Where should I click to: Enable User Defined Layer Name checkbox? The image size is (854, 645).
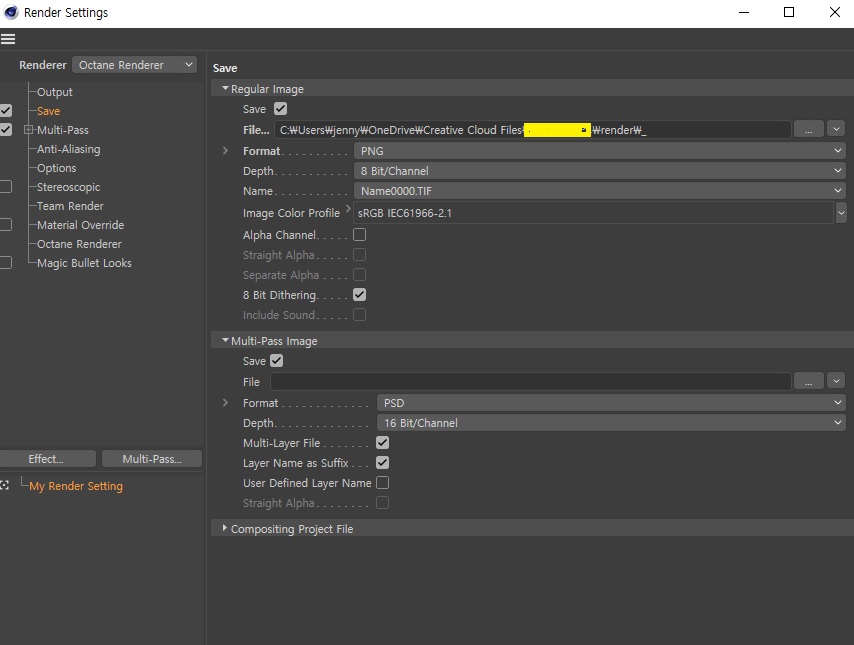coord(382,483)
